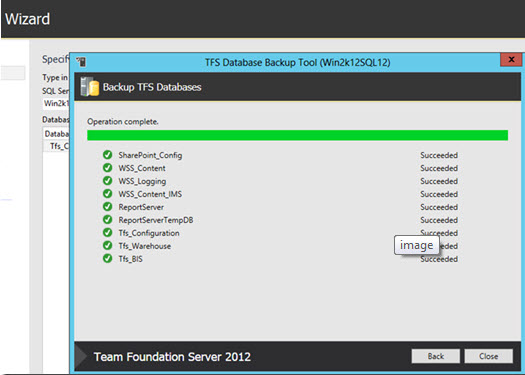
Task: Select the Tfs_Configuration database name
Action: [x=149, y=233]
